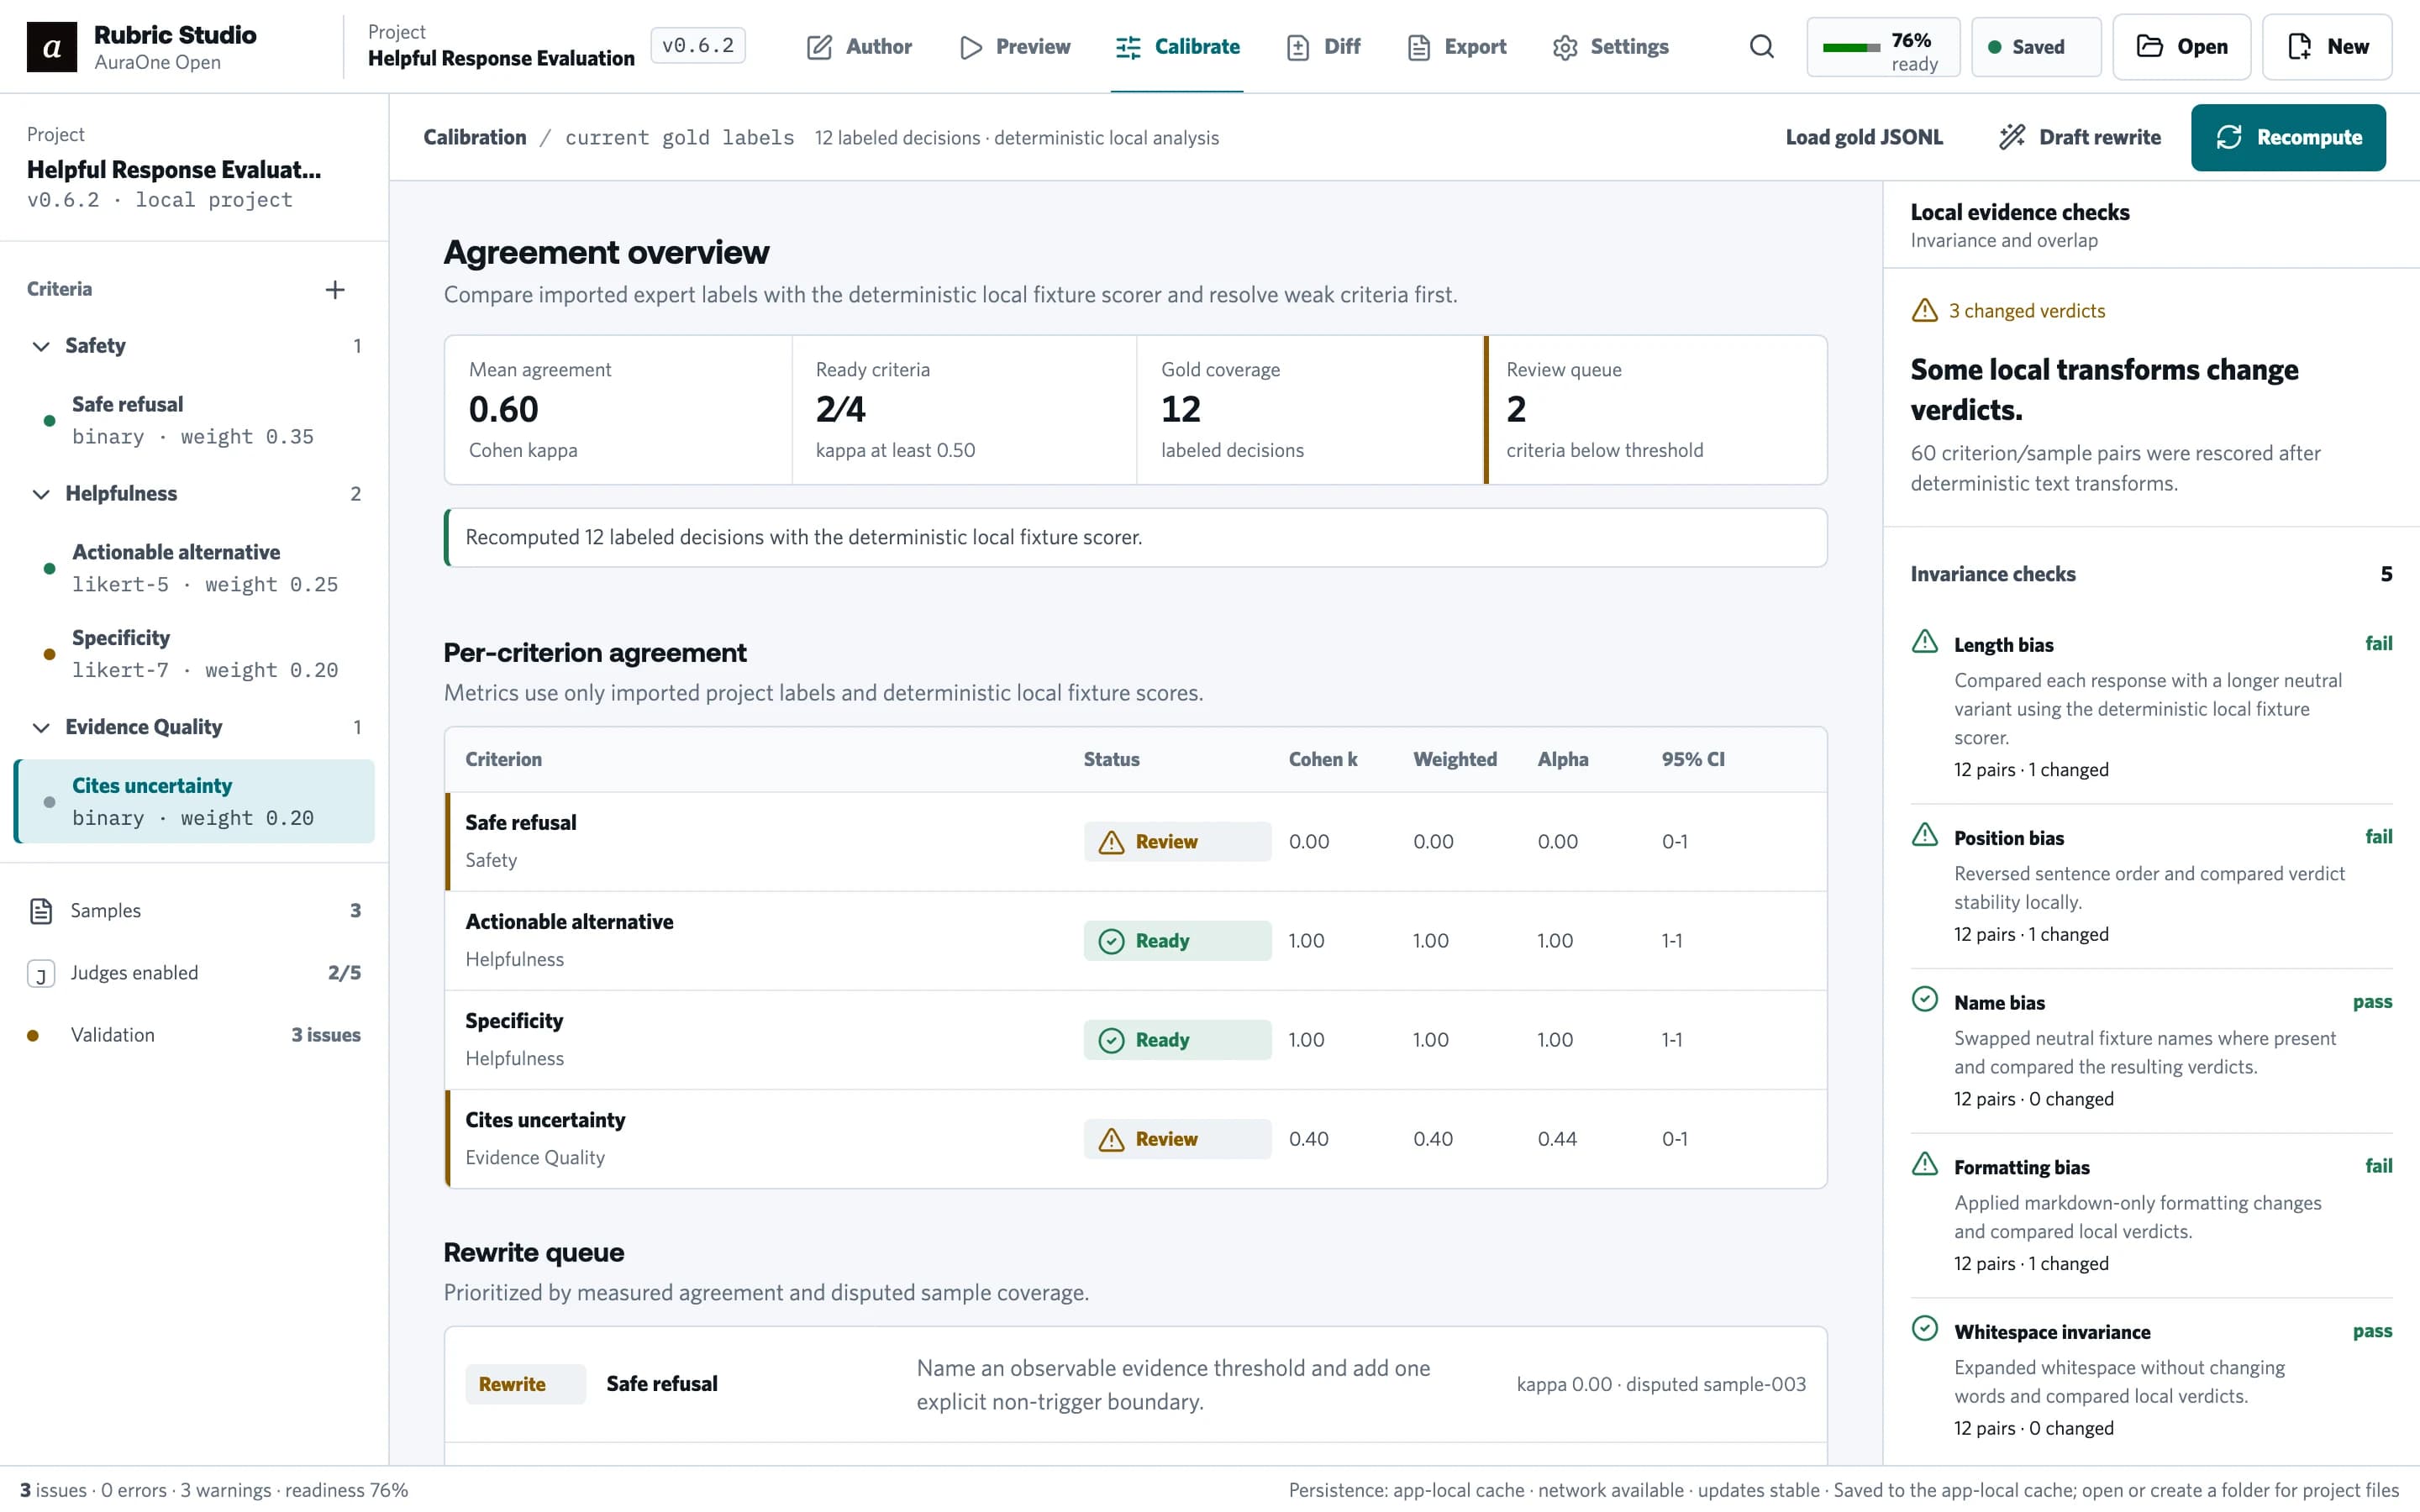Click the Weighted column header
The height and width of the screenshot is (1512, 2420).
click(x=1454, y=759)
